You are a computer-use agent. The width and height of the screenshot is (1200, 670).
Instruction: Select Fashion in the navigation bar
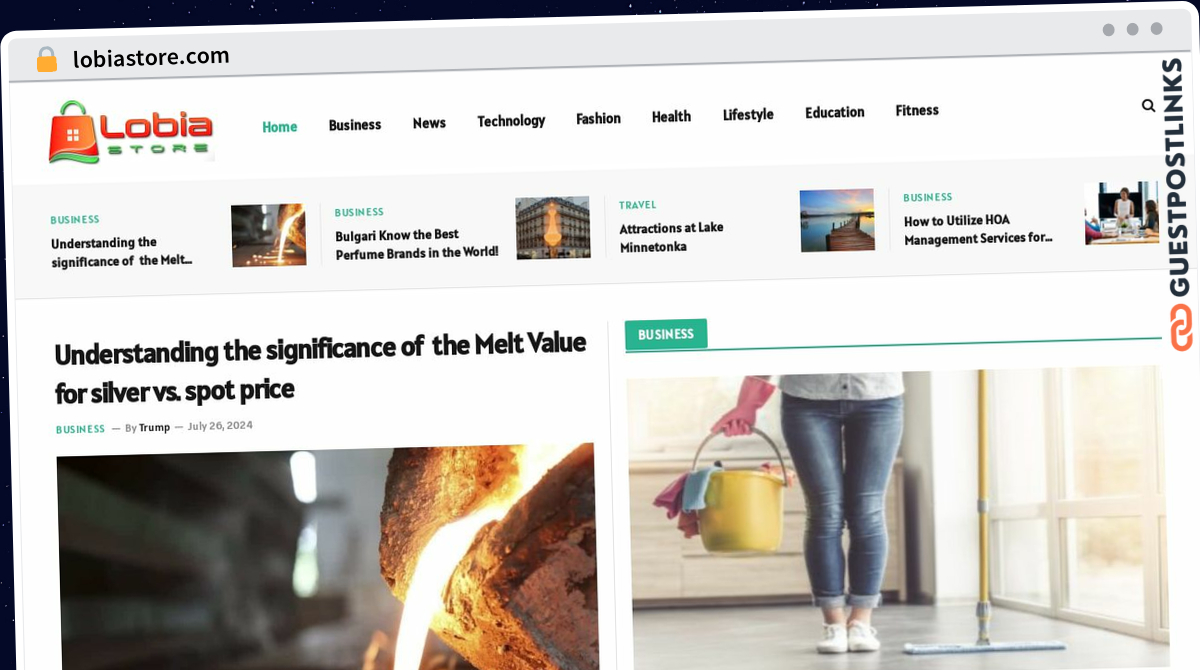598,118
